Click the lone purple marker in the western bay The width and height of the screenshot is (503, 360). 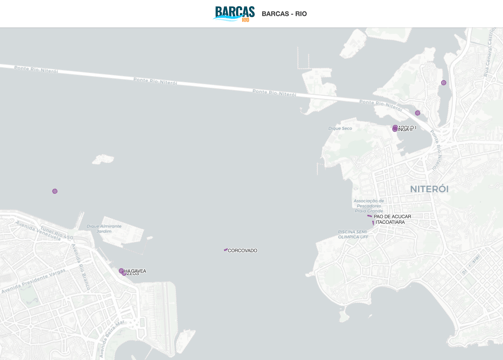pos(55,191)
